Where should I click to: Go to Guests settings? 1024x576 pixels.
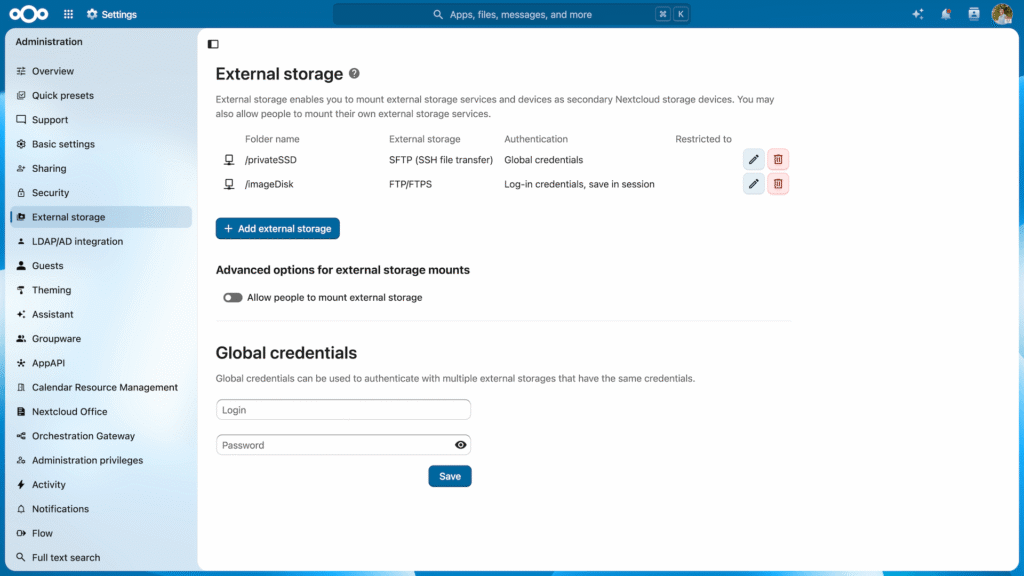[101, 266]
